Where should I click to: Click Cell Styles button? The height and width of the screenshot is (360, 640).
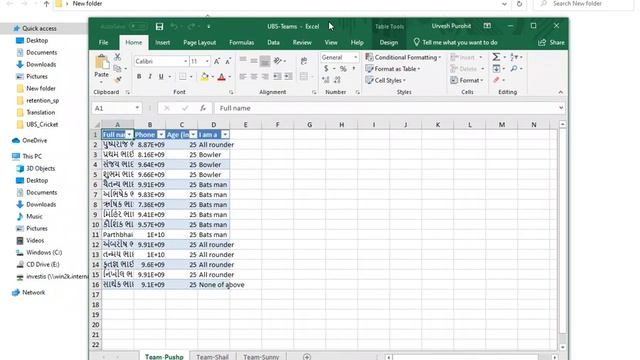[386, 80]
